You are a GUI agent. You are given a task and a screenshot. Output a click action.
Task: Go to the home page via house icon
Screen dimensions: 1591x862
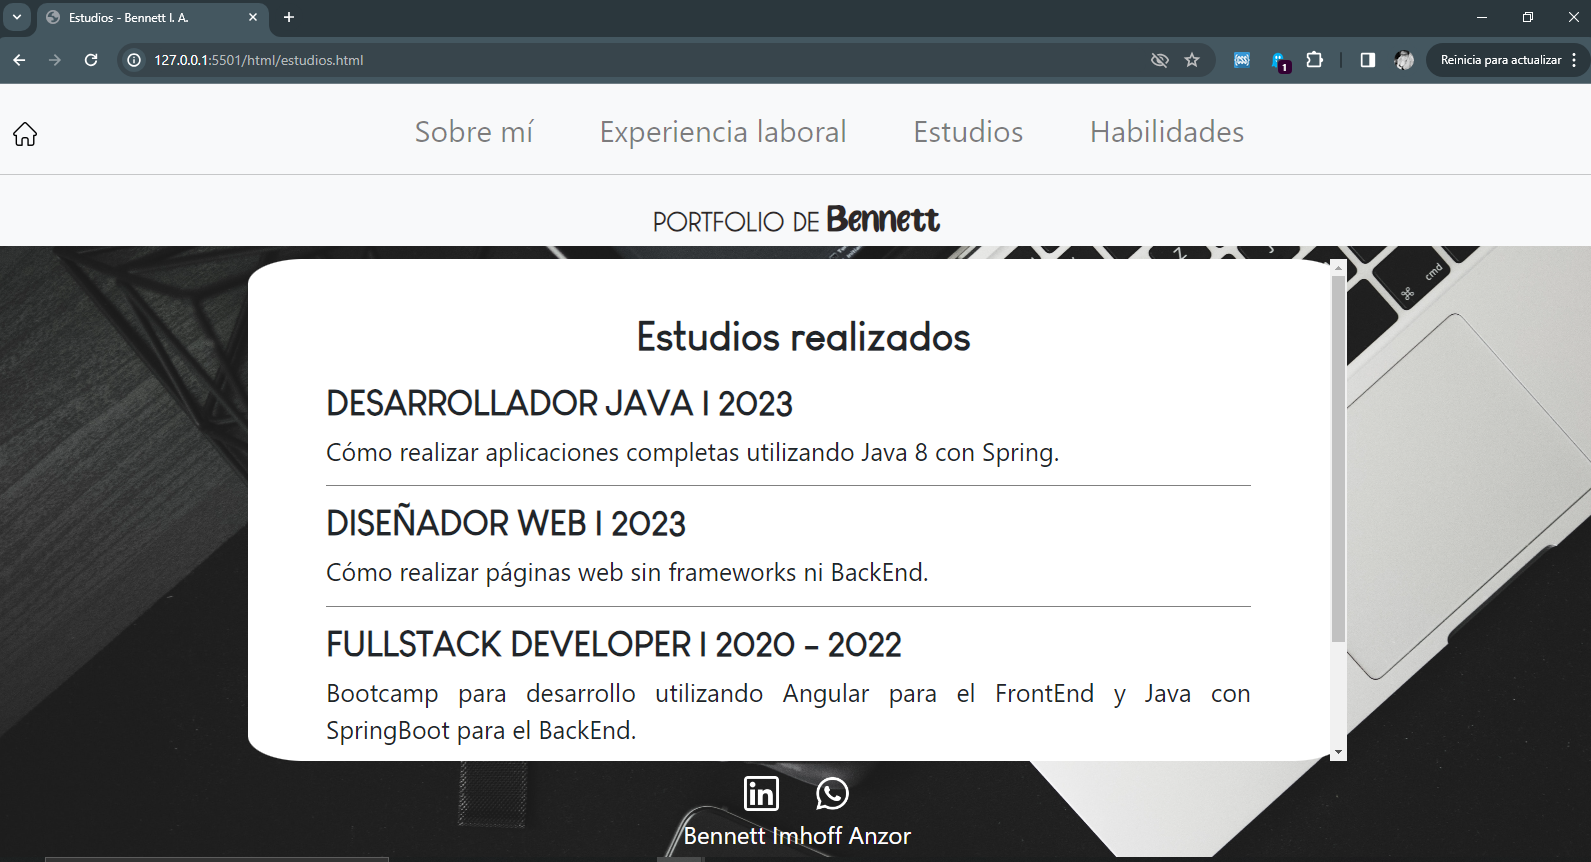25,134
